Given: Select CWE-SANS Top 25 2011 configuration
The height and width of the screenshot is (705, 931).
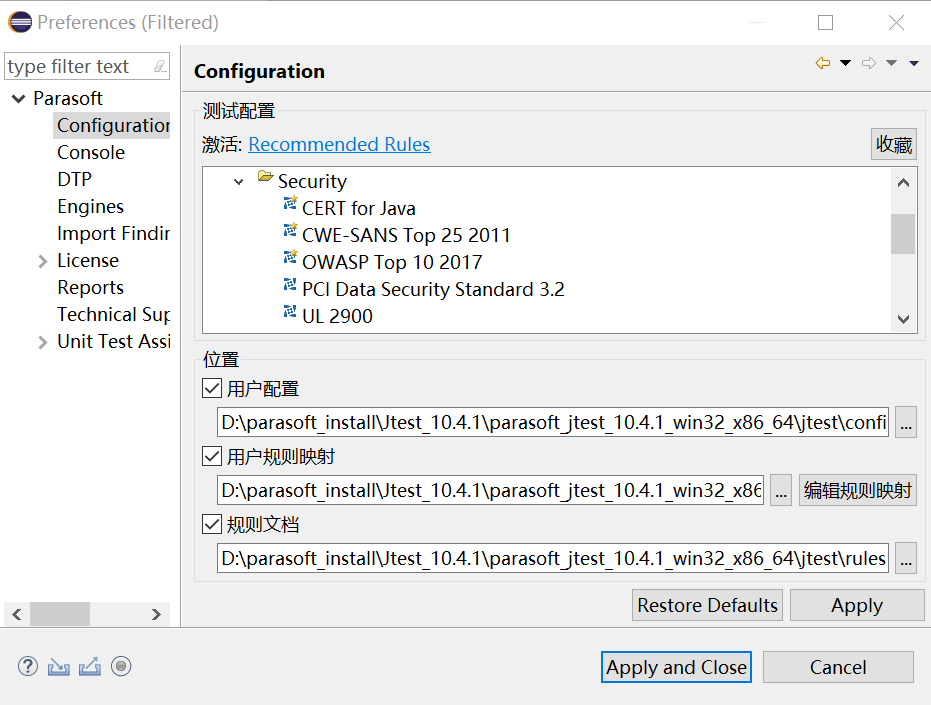Looking at the screenshot, I should (x=406, y=235).
